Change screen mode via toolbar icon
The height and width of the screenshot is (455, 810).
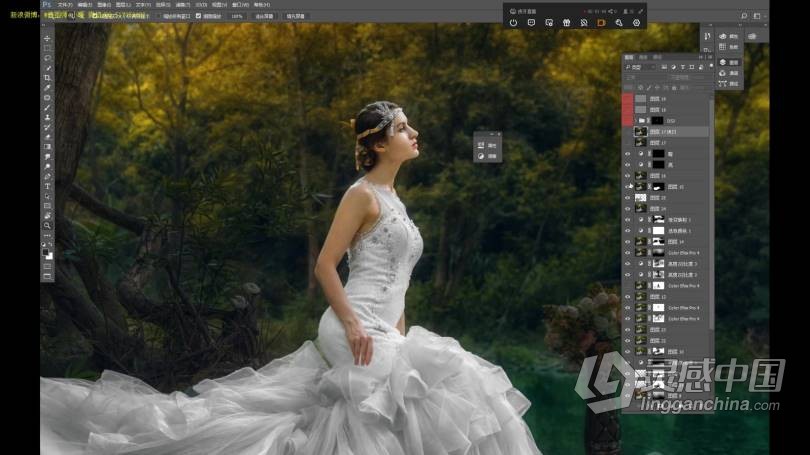point(47,276)
